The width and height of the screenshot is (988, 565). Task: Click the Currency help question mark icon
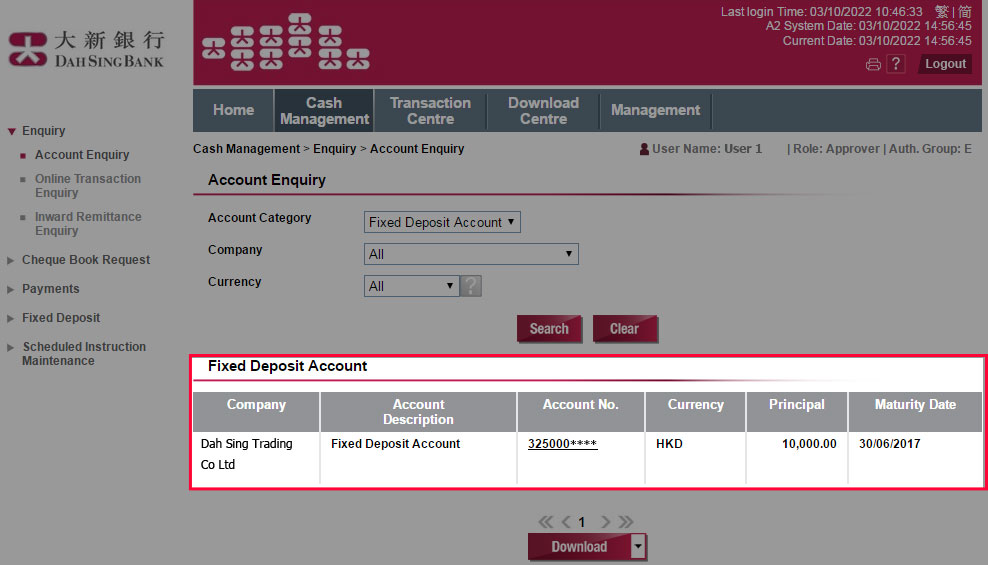tap(471, 286)
